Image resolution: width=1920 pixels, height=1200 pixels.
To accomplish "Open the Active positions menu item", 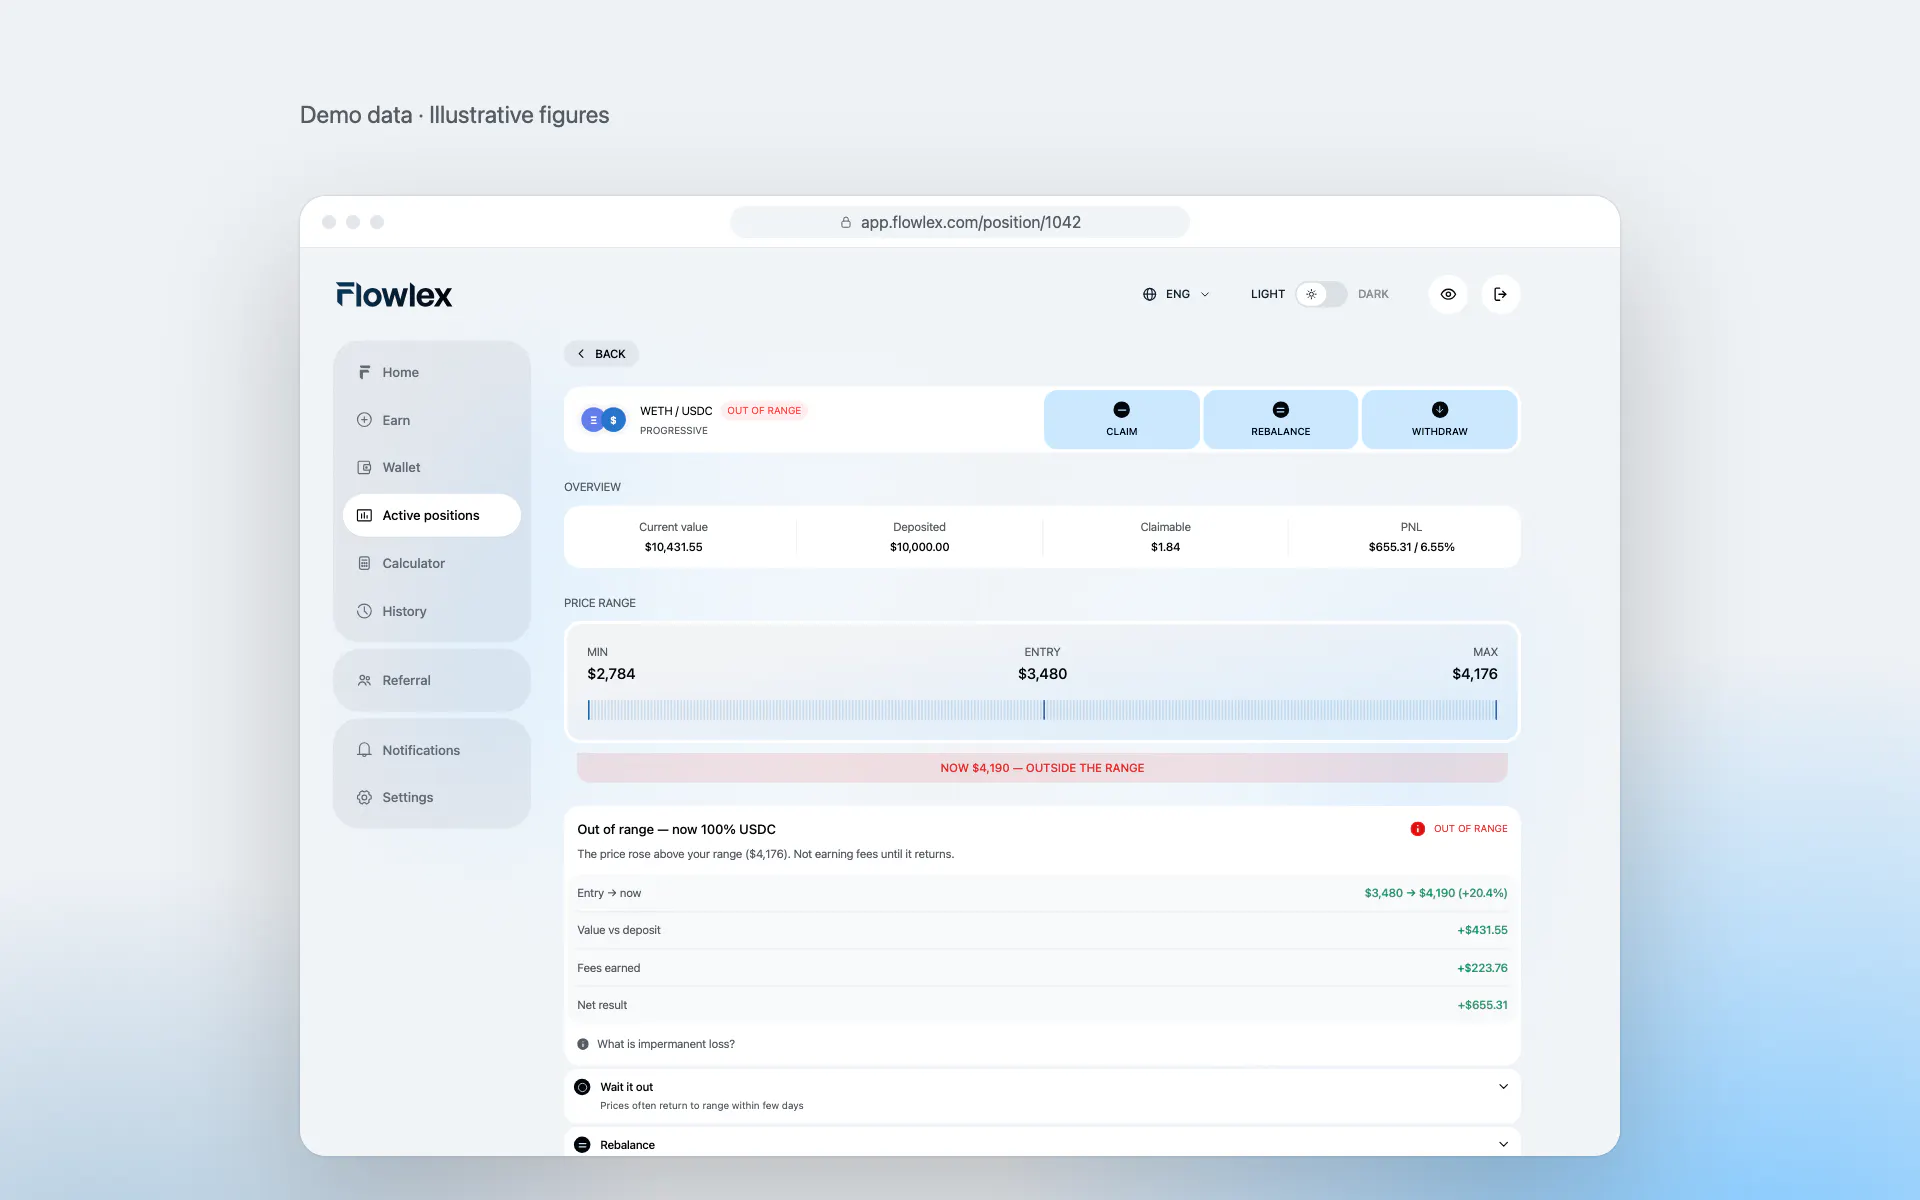I will [432, 515].
